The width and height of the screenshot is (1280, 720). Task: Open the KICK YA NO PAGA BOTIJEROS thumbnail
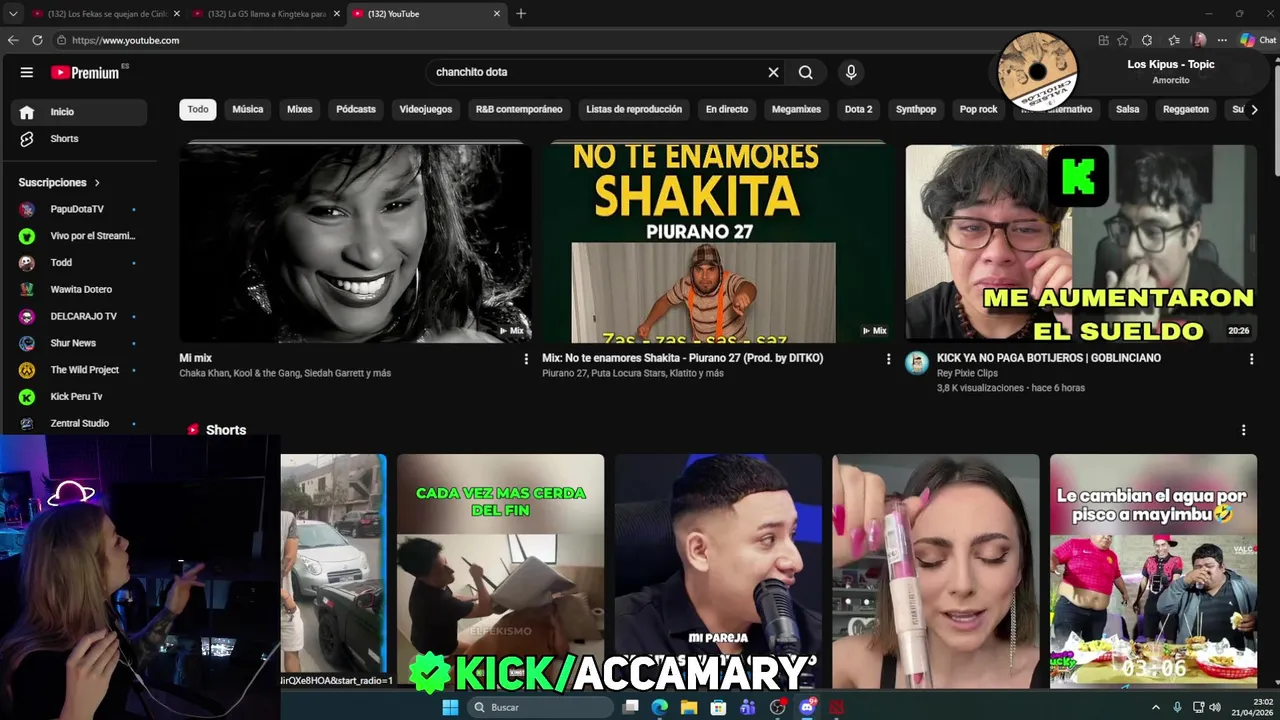coord(1081,243)
